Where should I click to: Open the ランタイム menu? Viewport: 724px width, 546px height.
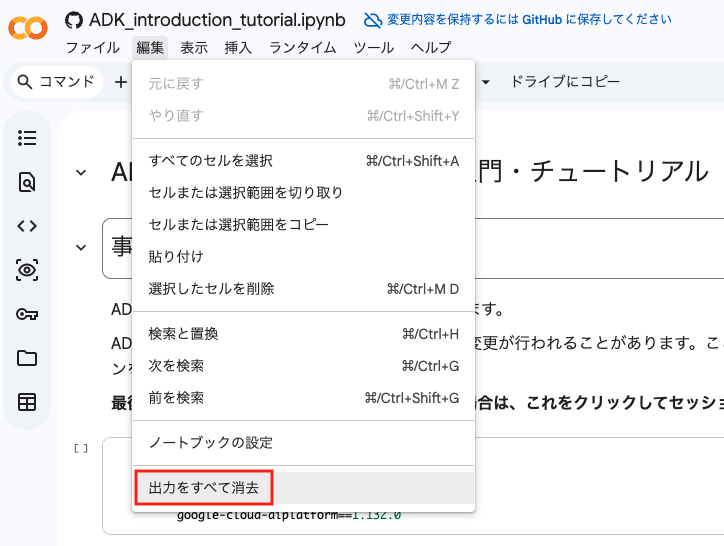click(x=302, y=48)
